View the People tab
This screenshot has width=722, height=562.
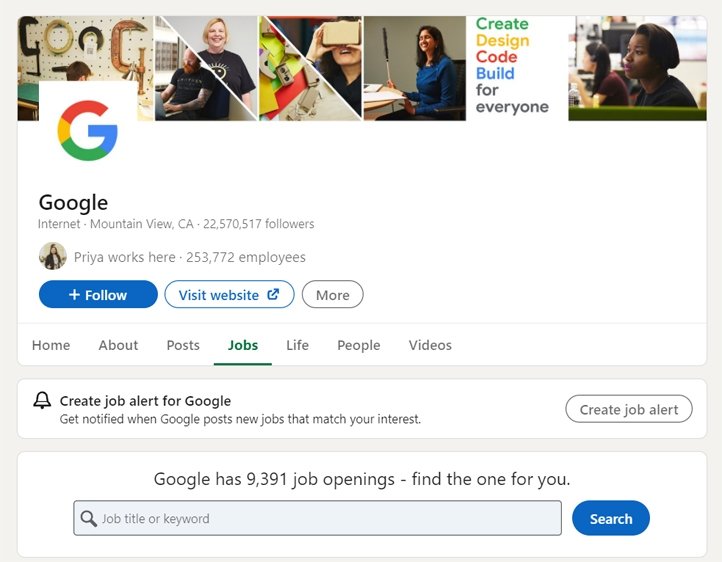pos(358,345)
